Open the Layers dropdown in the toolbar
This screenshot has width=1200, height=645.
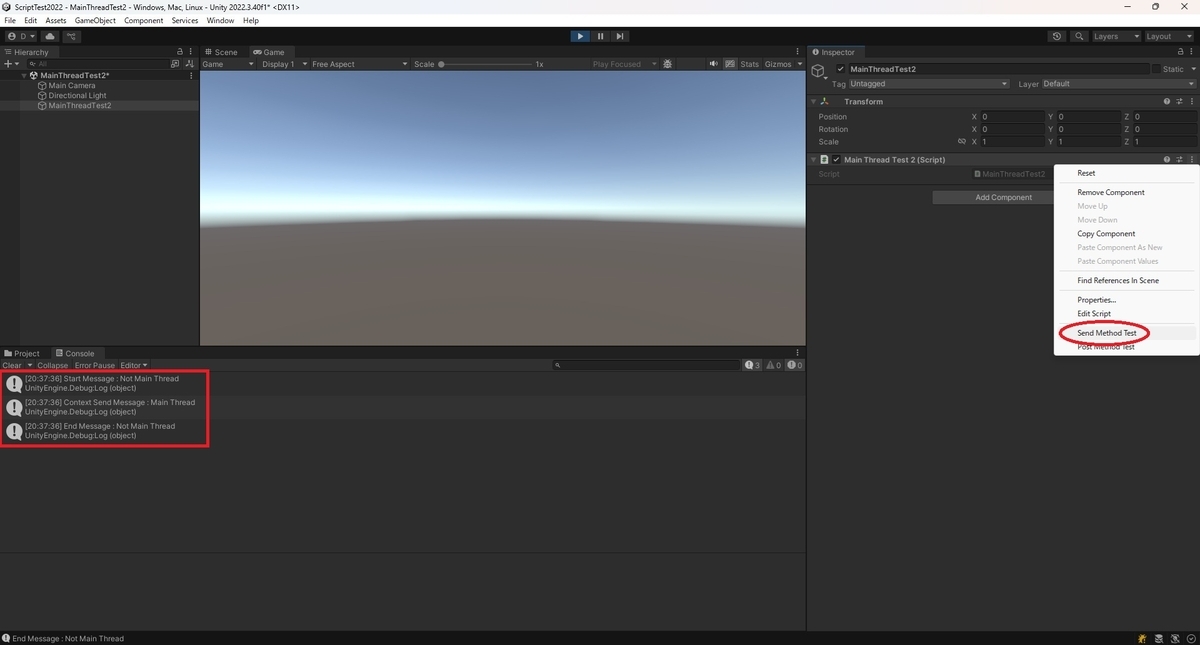[x=1116, y=36]
